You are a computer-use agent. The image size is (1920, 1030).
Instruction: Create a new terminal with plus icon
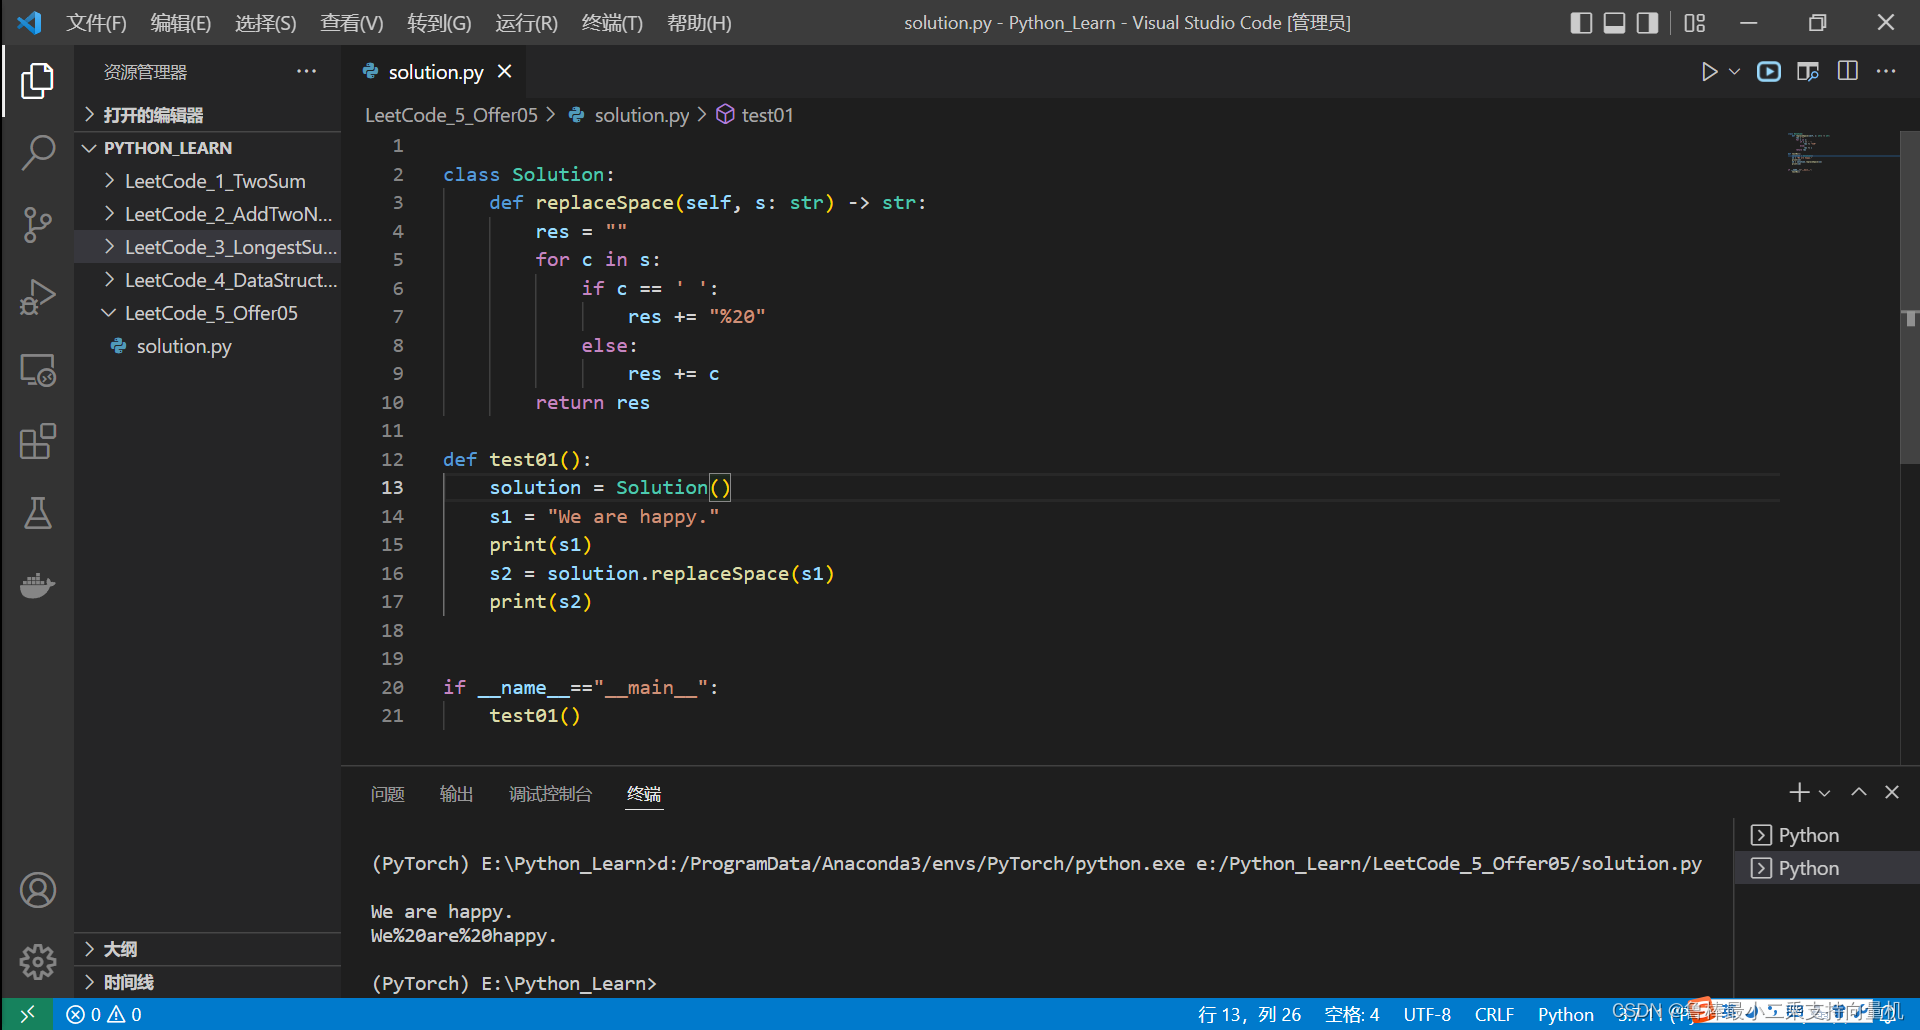point(1799,792)
